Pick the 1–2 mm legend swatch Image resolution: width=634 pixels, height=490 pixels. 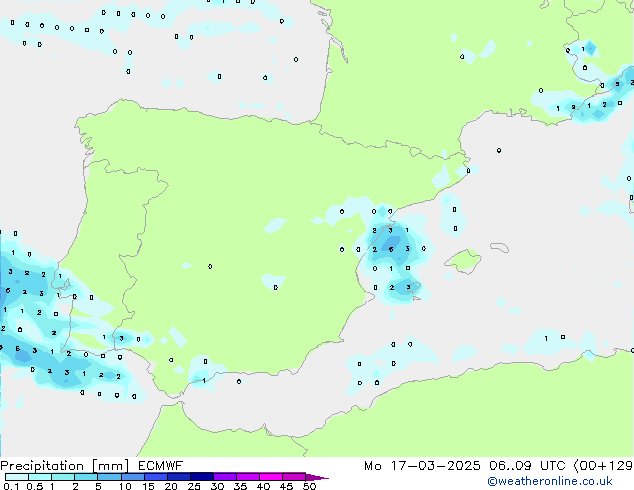click(x=63, y=477)
